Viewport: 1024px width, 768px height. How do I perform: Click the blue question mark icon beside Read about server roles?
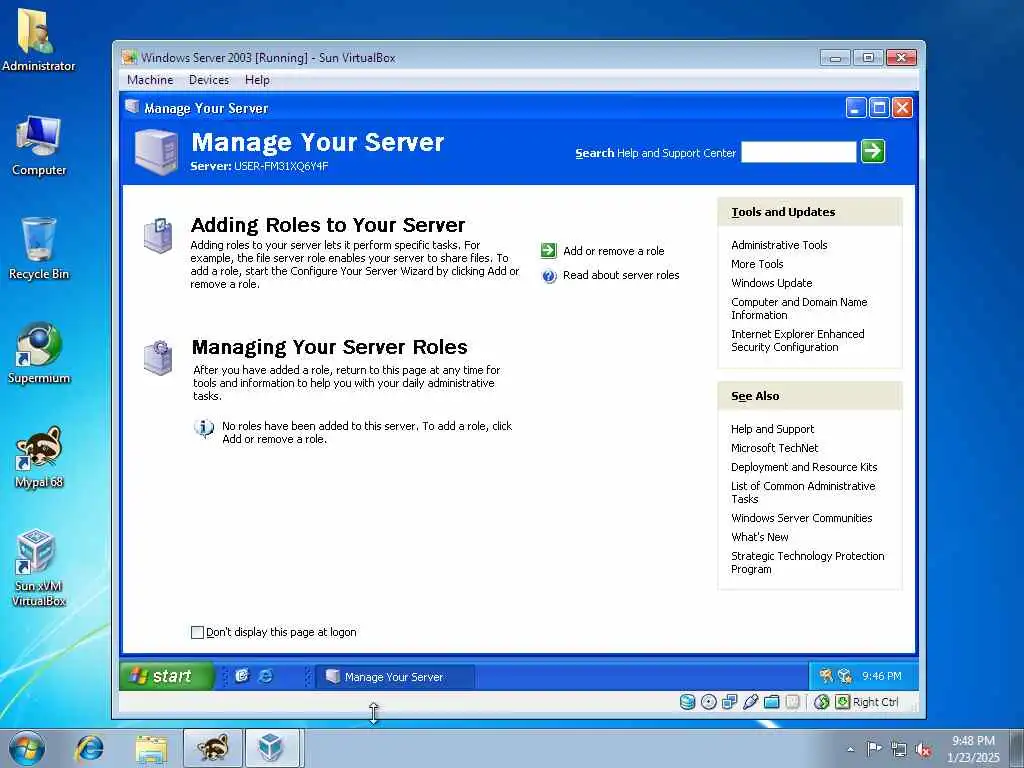coord(549,276)
